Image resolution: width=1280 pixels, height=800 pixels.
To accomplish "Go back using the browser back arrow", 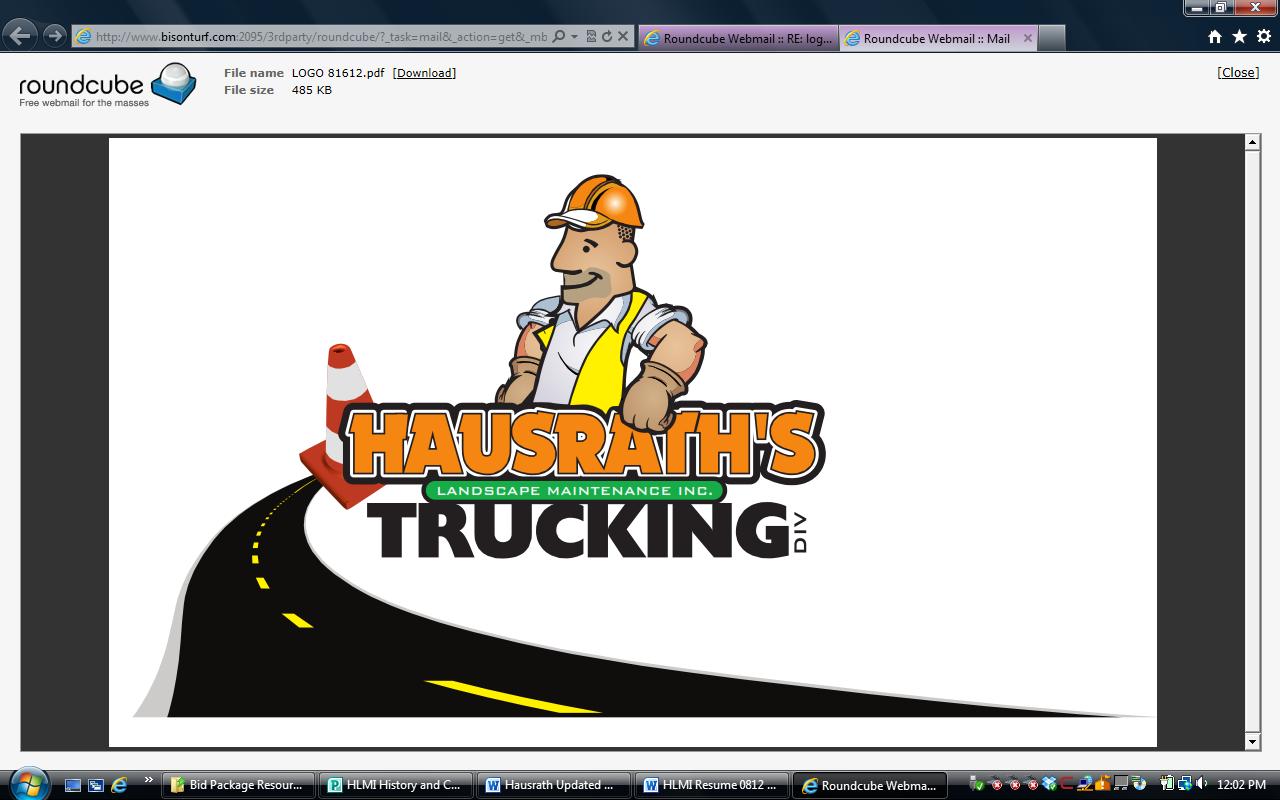I will [x=19, y=36].
